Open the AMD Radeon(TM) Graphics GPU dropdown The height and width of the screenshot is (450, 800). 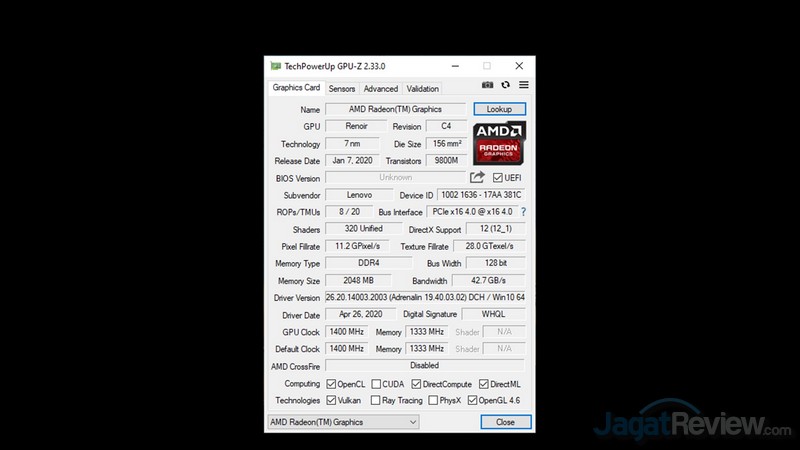343,422
